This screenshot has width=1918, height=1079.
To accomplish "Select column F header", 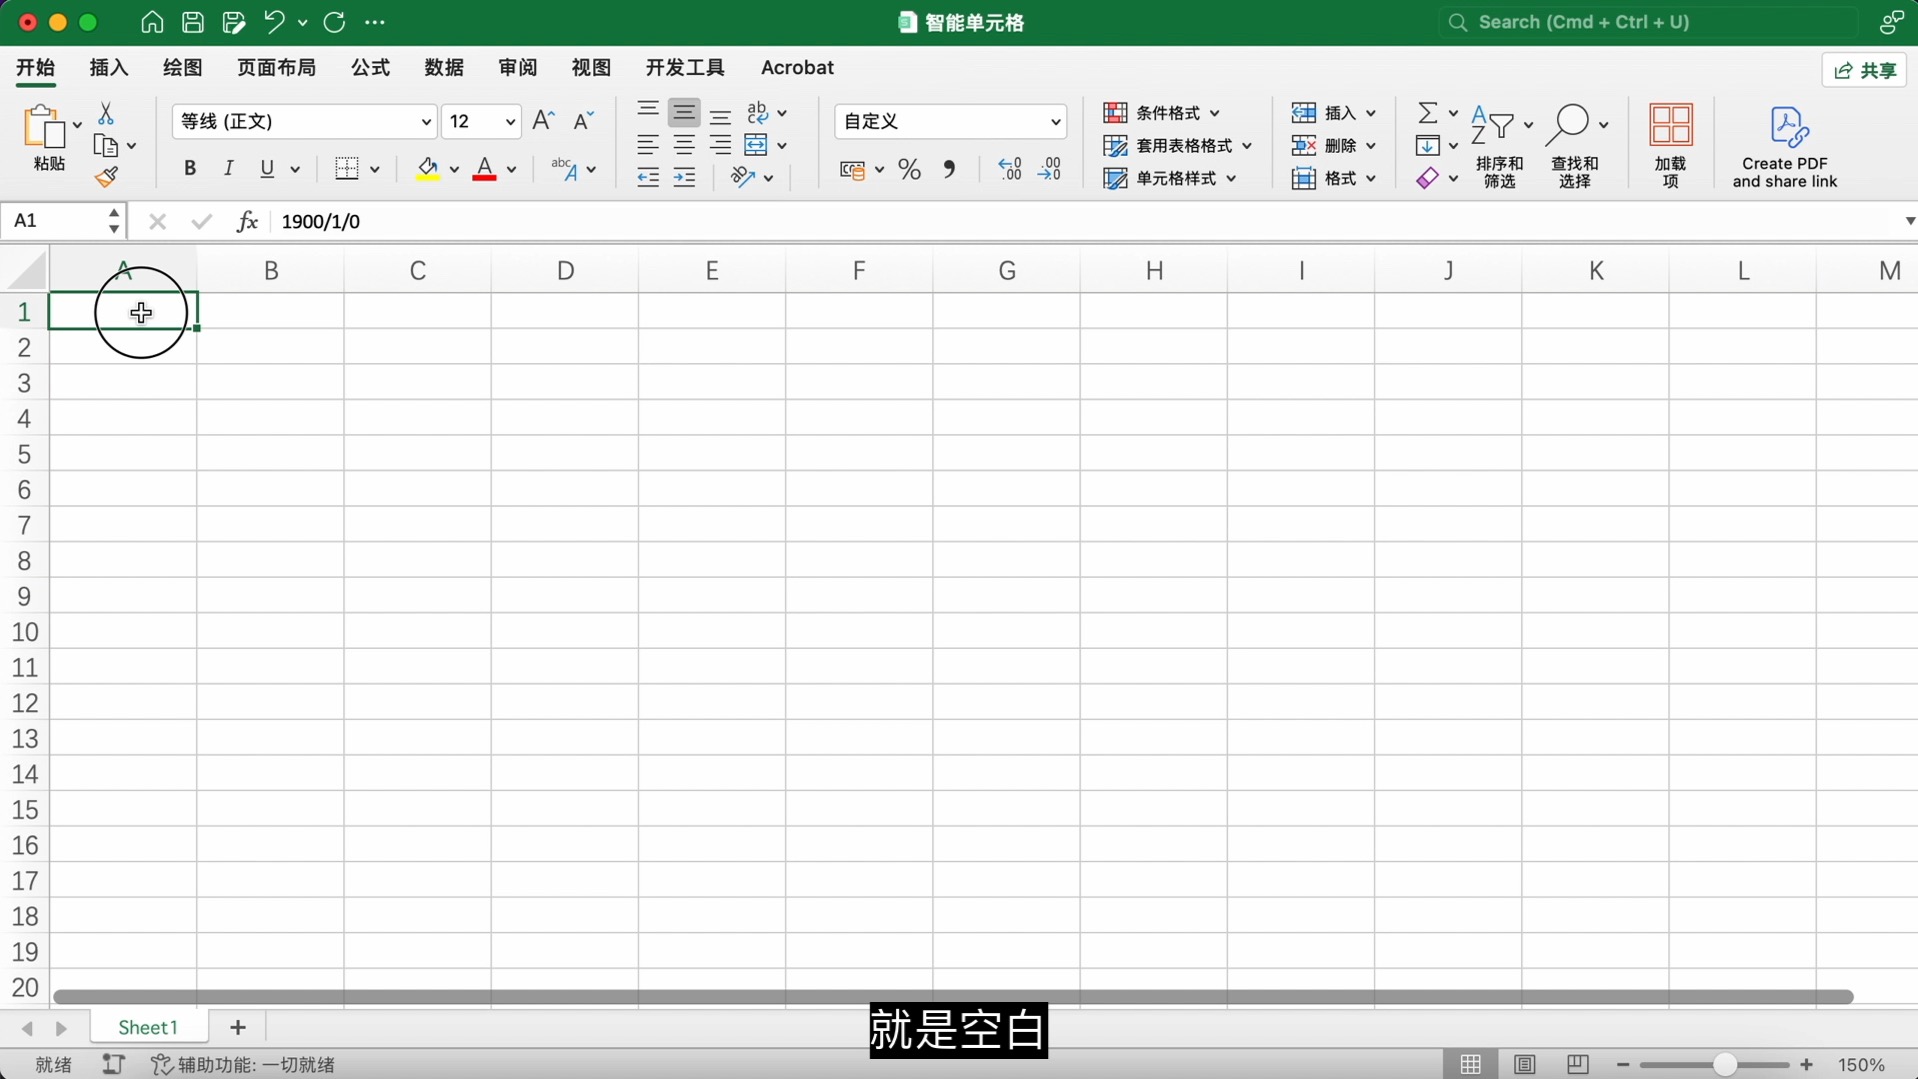I will [859, 270].
